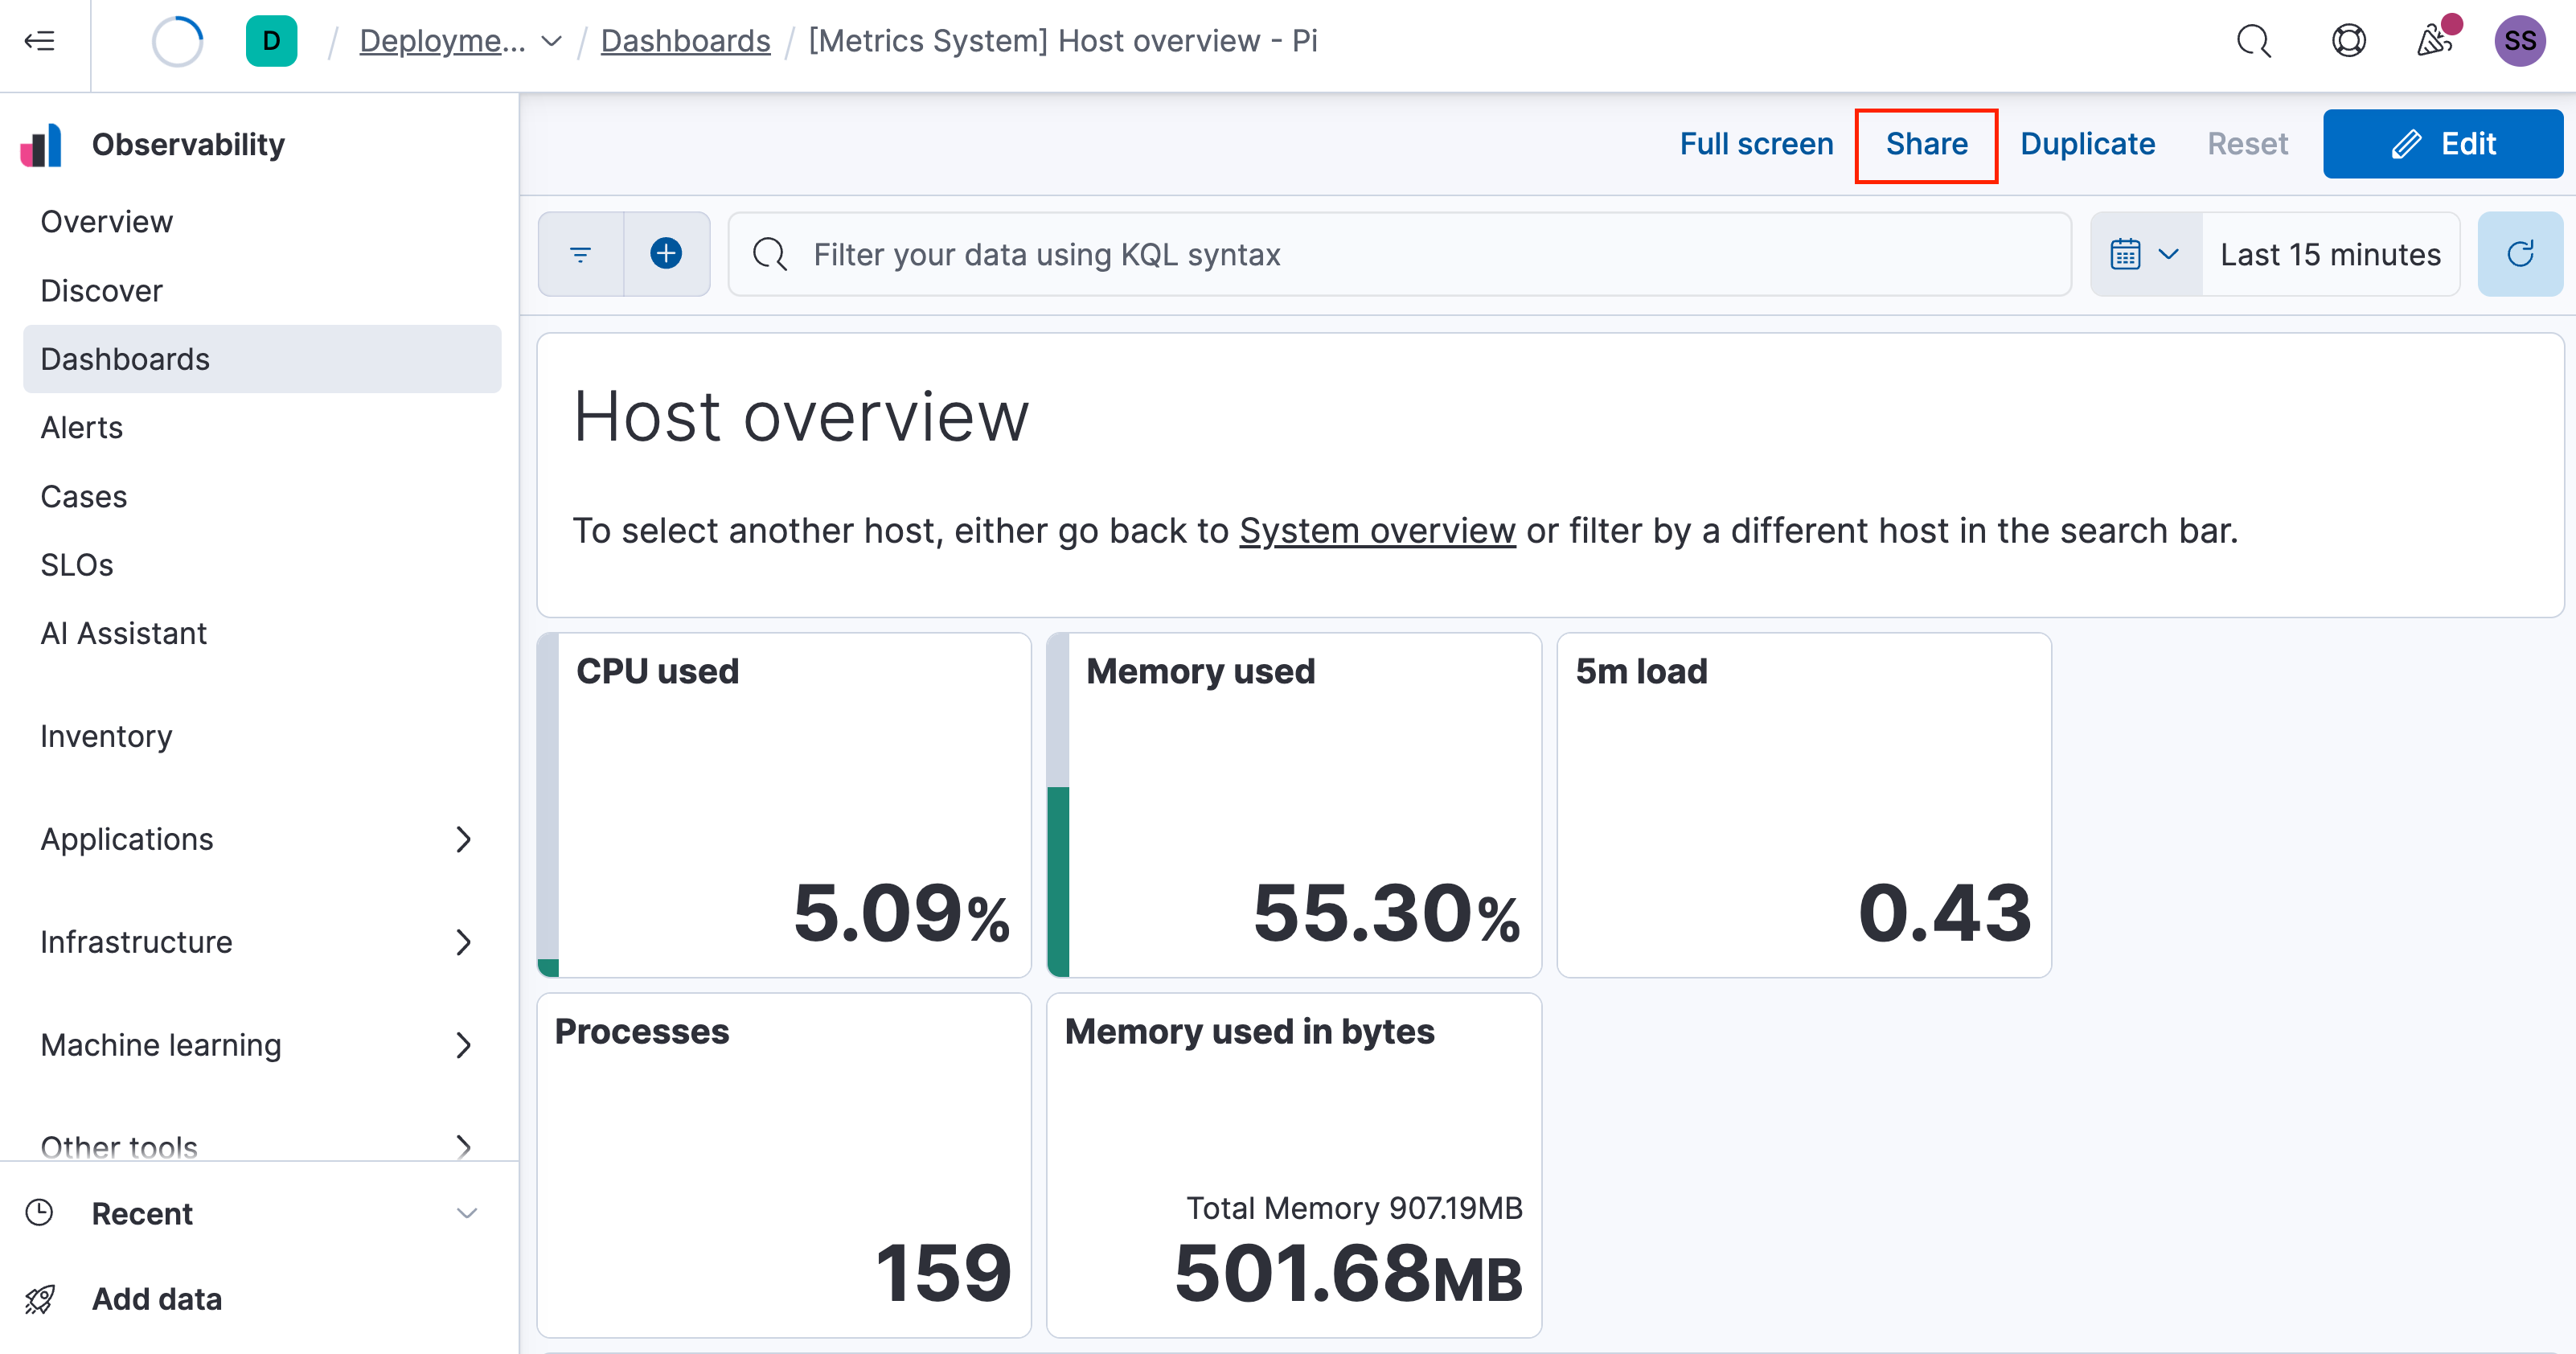
Task: Expand the Infrastructure nav section
Action: click(x=462, y=942)
